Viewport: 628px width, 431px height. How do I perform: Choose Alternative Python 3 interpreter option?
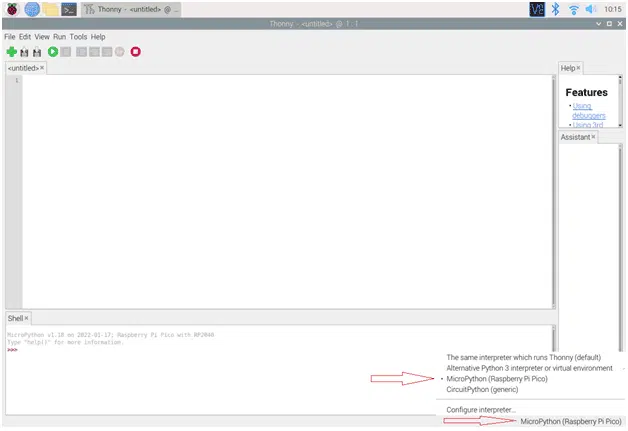(x=529, y=368)
